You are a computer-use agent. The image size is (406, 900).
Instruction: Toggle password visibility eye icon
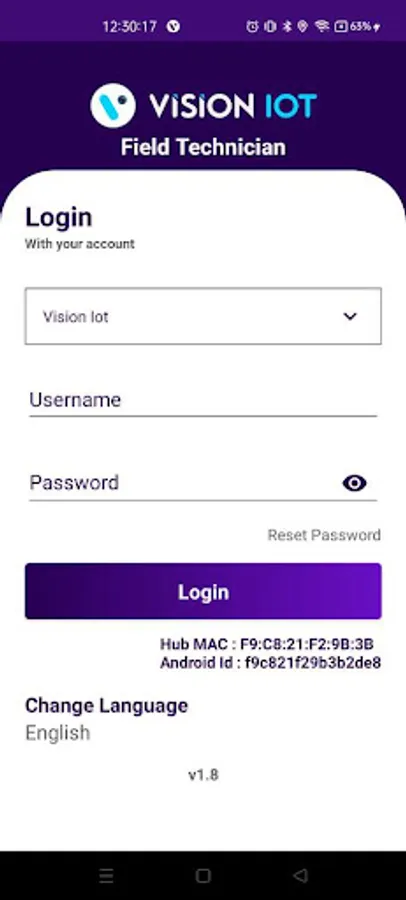pyautogui.click(x=354, y=483)
